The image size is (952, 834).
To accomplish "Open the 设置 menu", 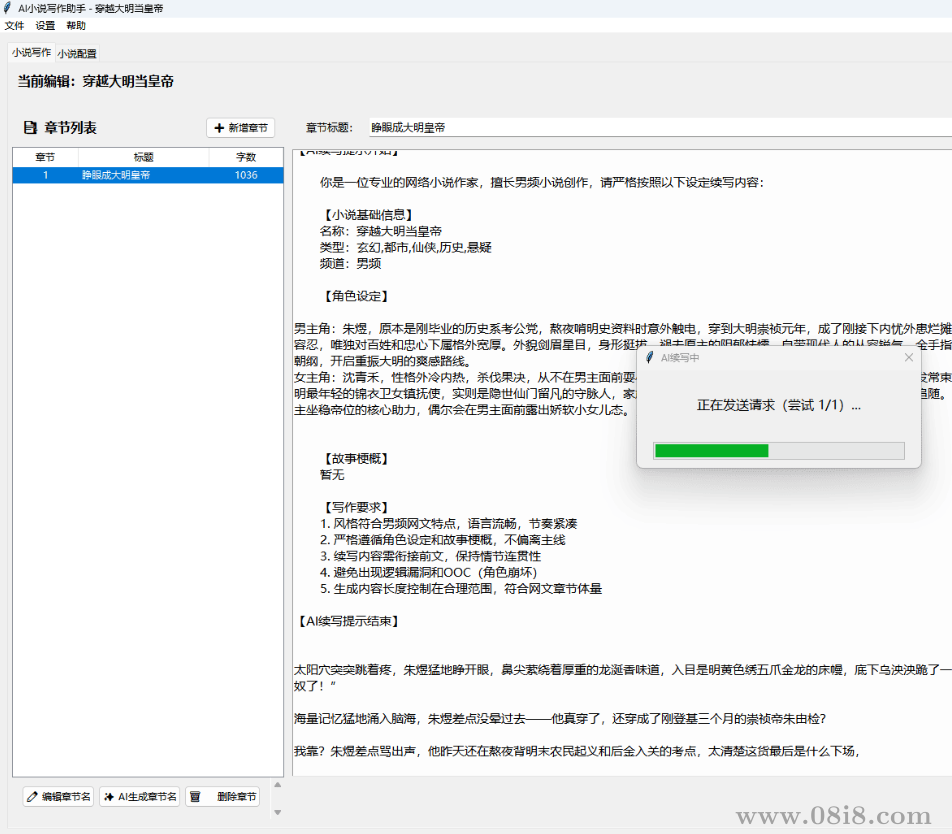I will [45, 26].
